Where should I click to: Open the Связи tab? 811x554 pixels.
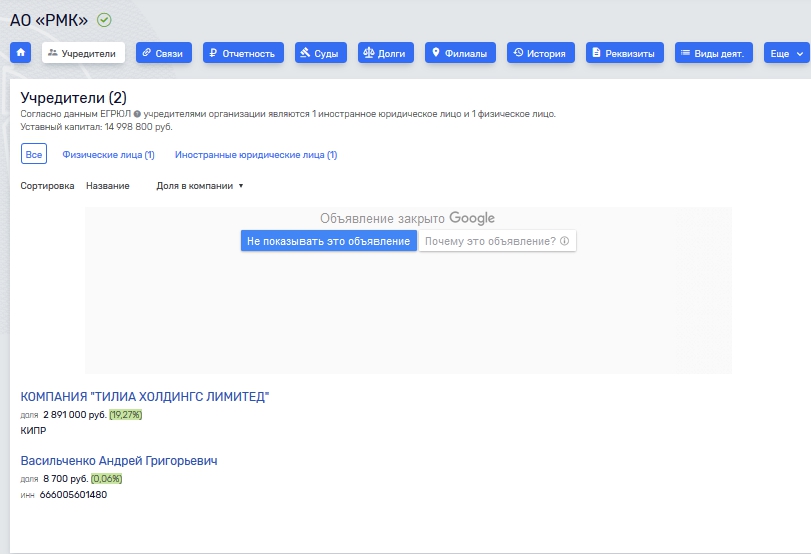164,53
